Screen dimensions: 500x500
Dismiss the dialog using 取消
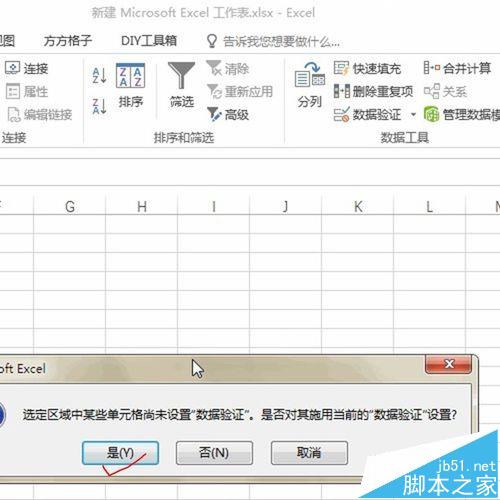click(x=309, y=453)
